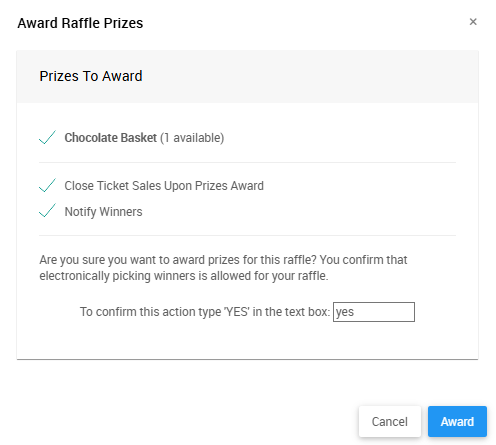Screen dimensions: 496x445
Task: Click the Notify Winners label text
Action: (x=103, y=212)
